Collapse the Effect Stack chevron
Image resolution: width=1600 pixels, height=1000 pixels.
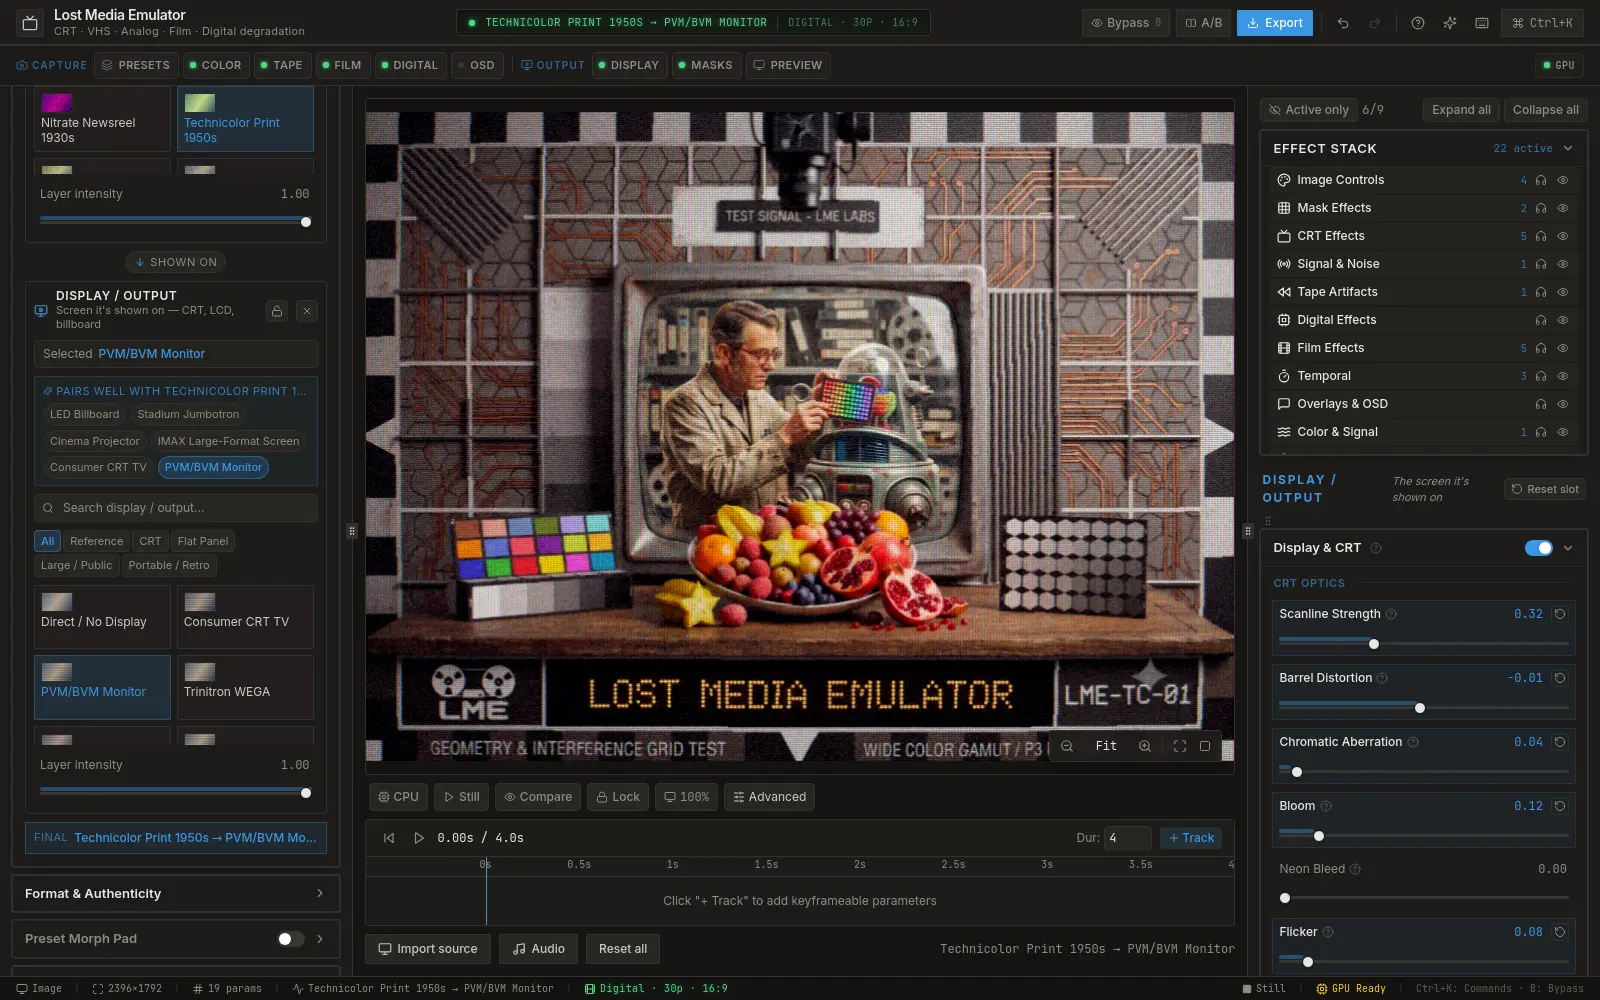[1568, 148]
